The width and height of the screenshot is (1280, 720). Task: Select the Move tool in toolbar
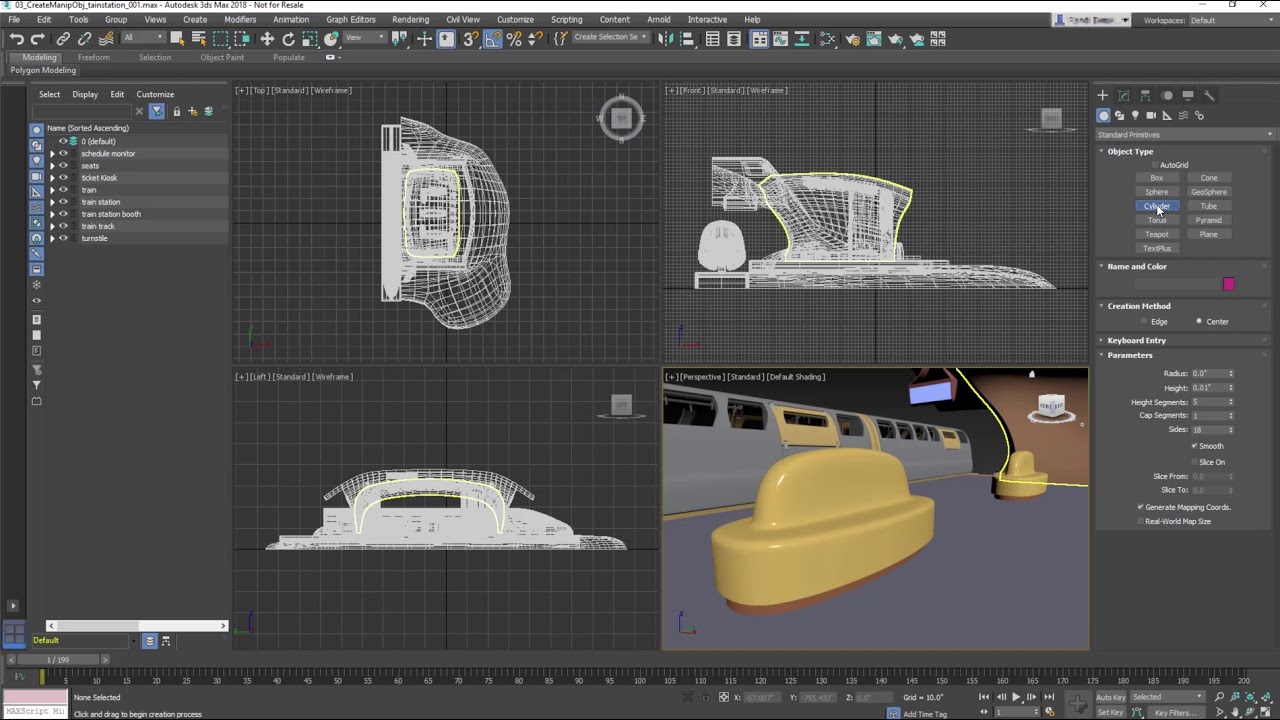267,39
